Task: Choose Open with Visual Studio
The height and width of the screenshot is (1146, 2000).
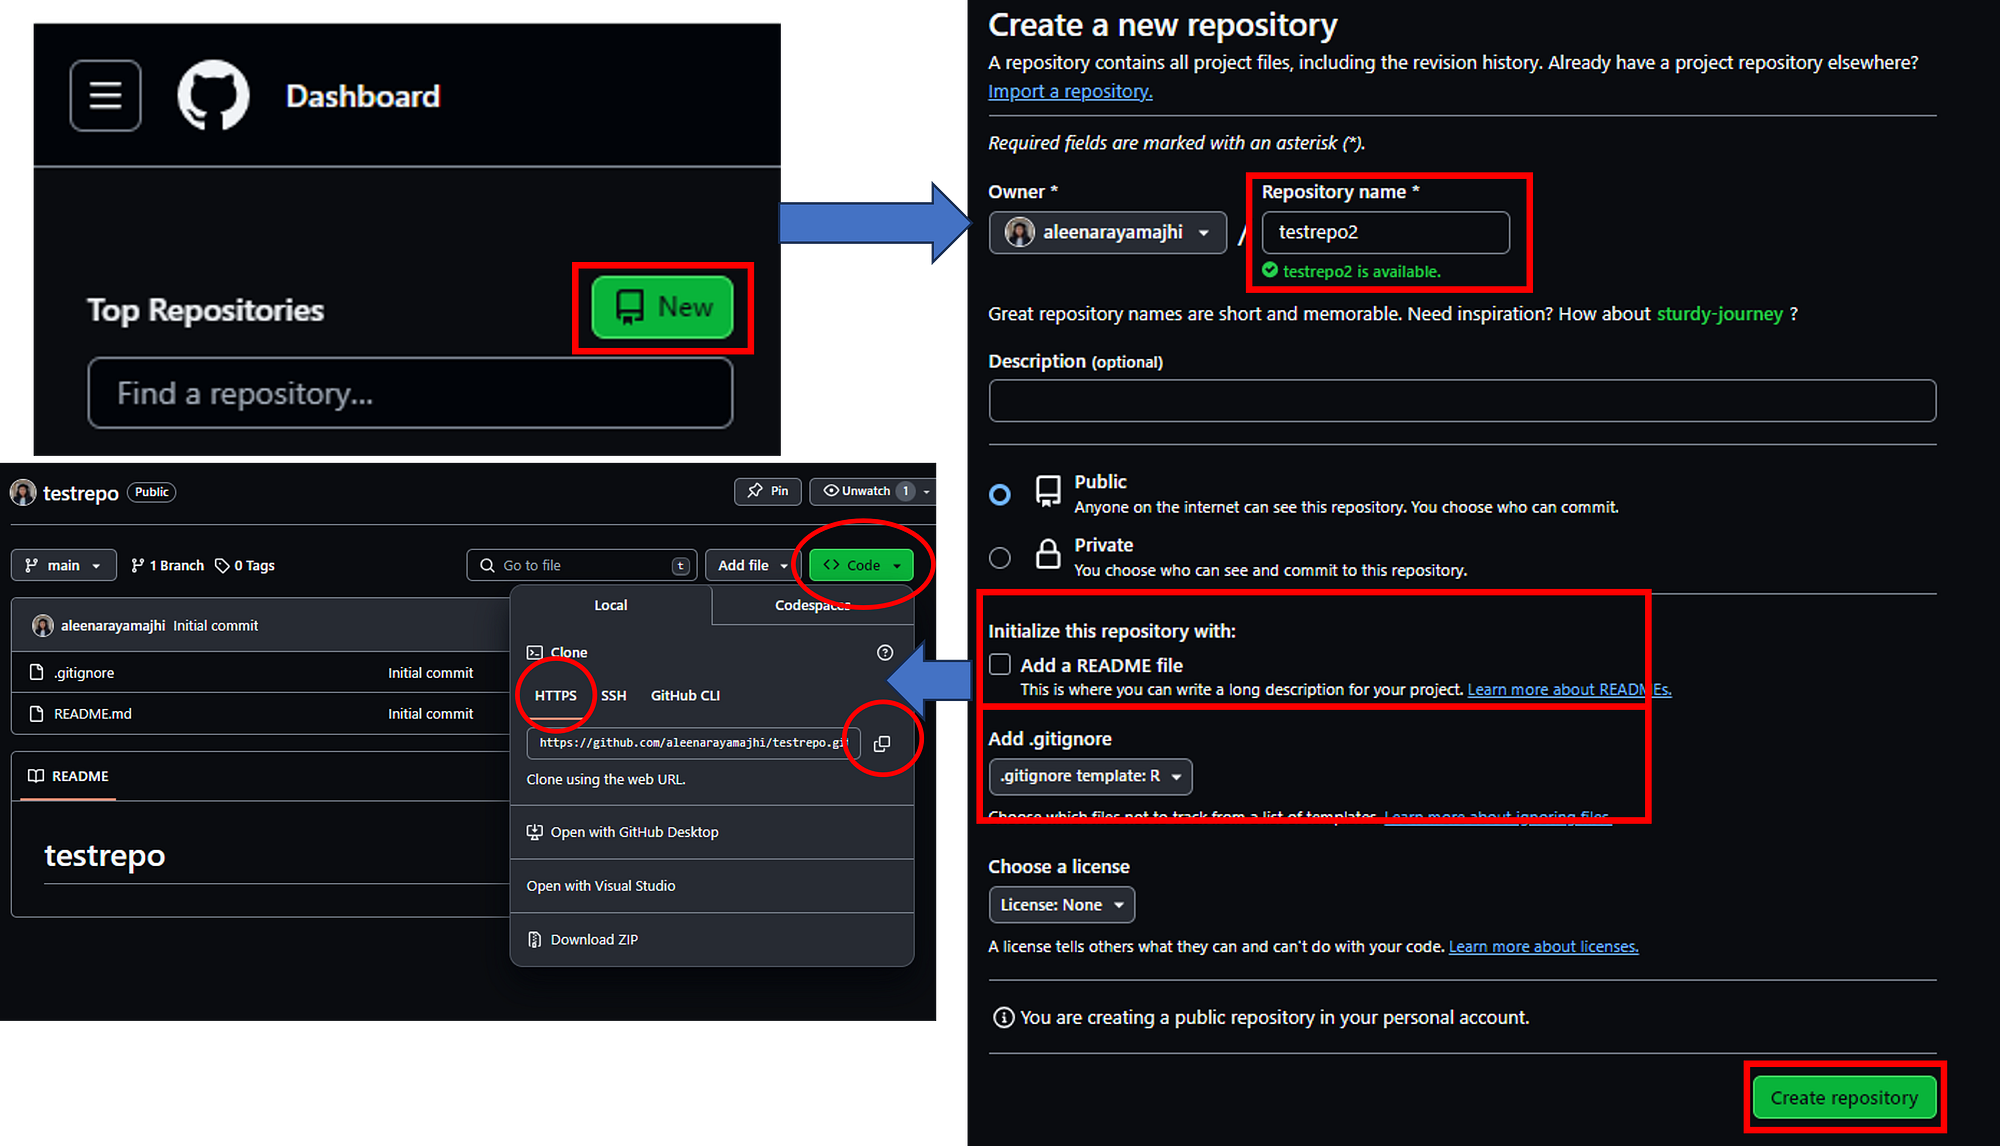Action: click(712, 886)
